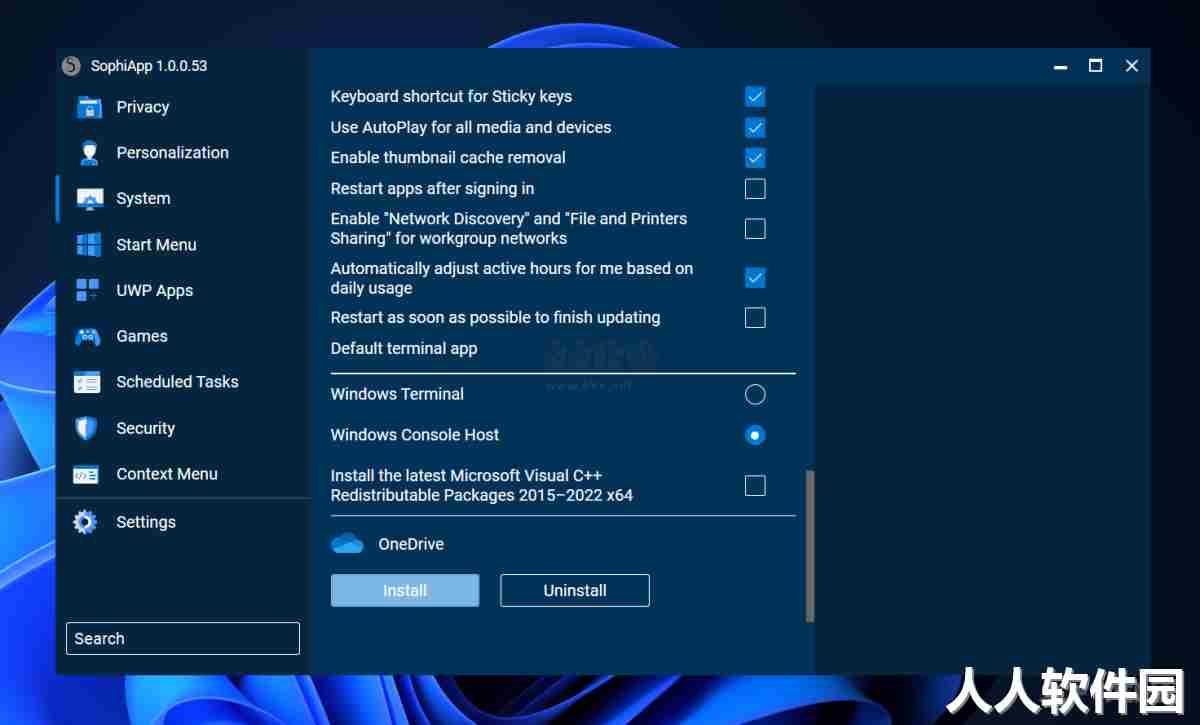Check Restart as soon as possible
The image size is (1200, 725).
point(755,318)
